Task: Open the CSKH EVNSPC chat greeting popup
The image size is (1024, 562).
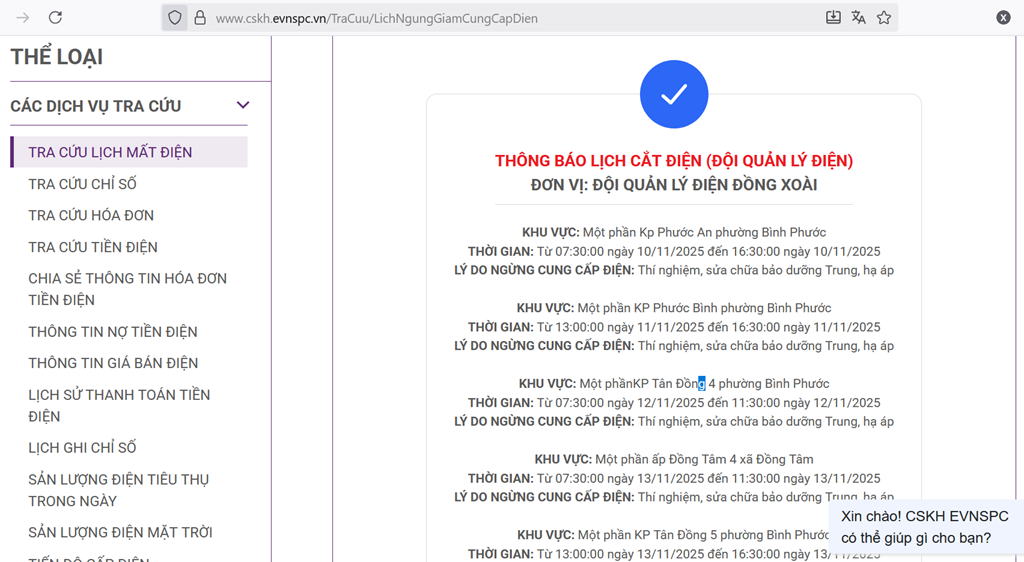Action: 924,527
